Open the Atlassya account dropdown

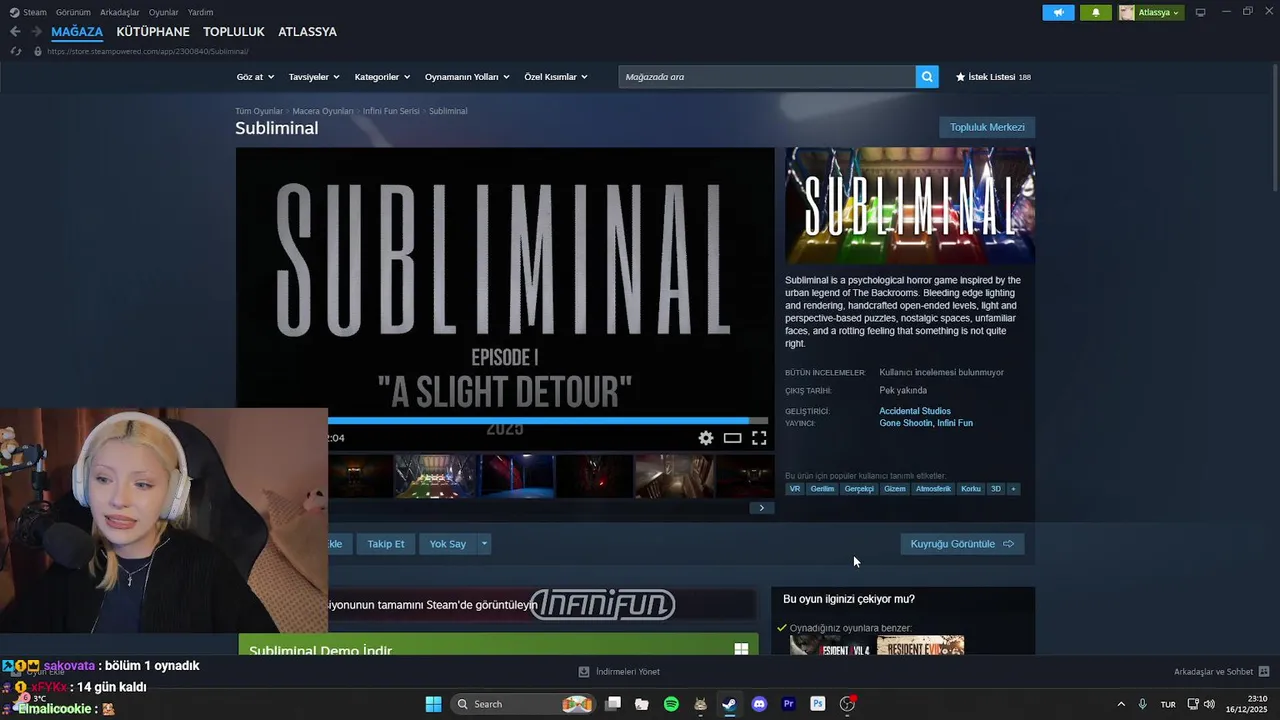[x=1150, y=12]
